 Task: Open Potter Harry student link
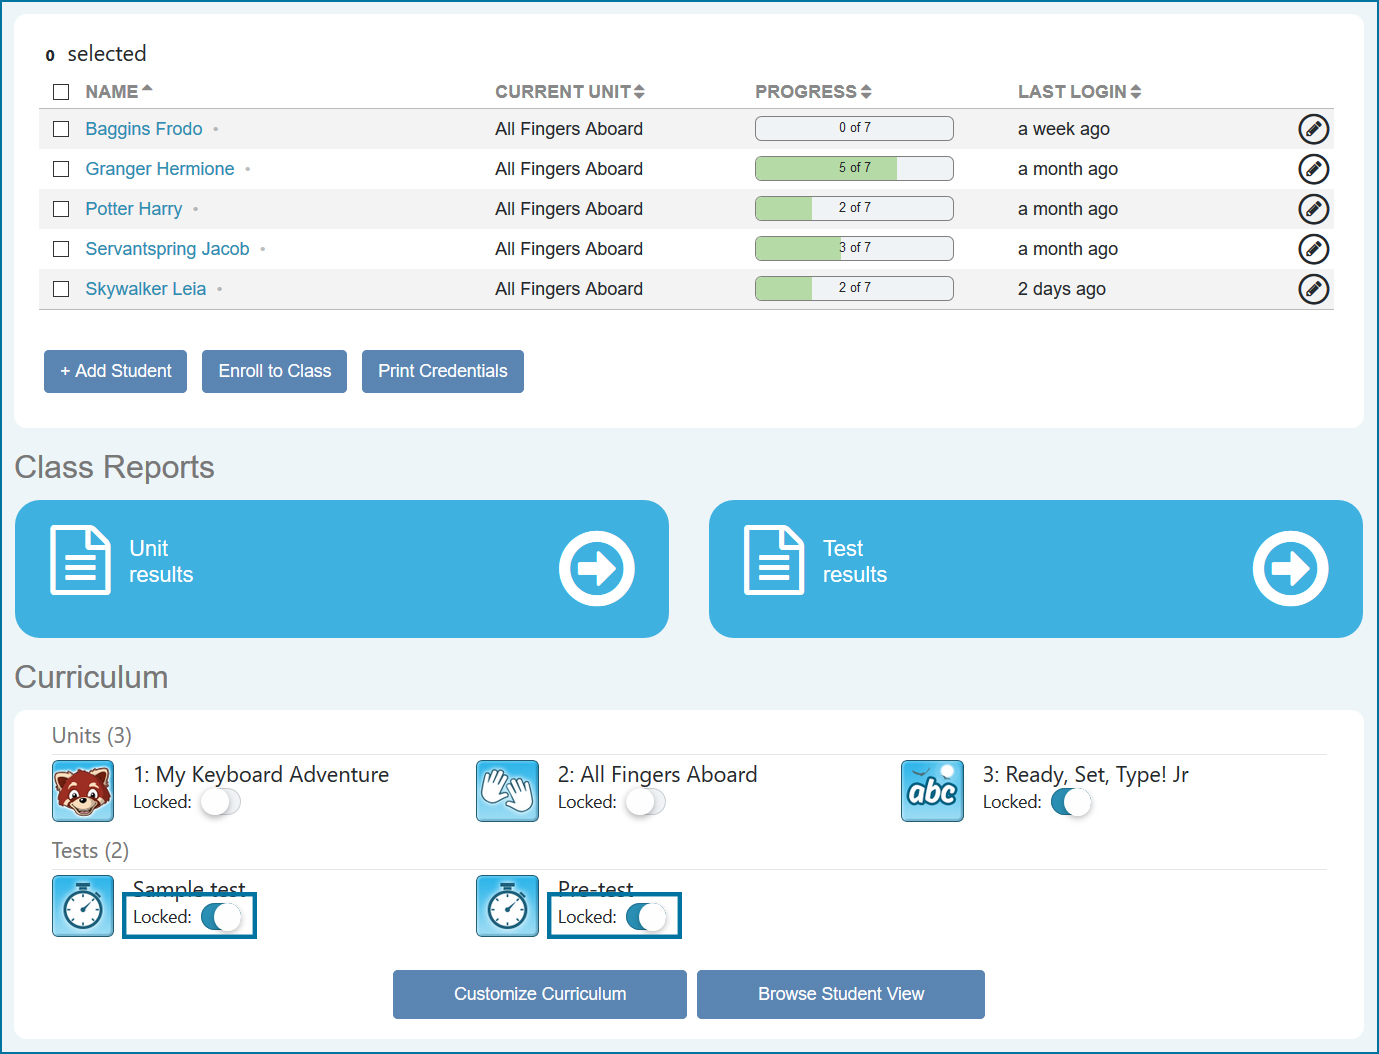point(134,209)
